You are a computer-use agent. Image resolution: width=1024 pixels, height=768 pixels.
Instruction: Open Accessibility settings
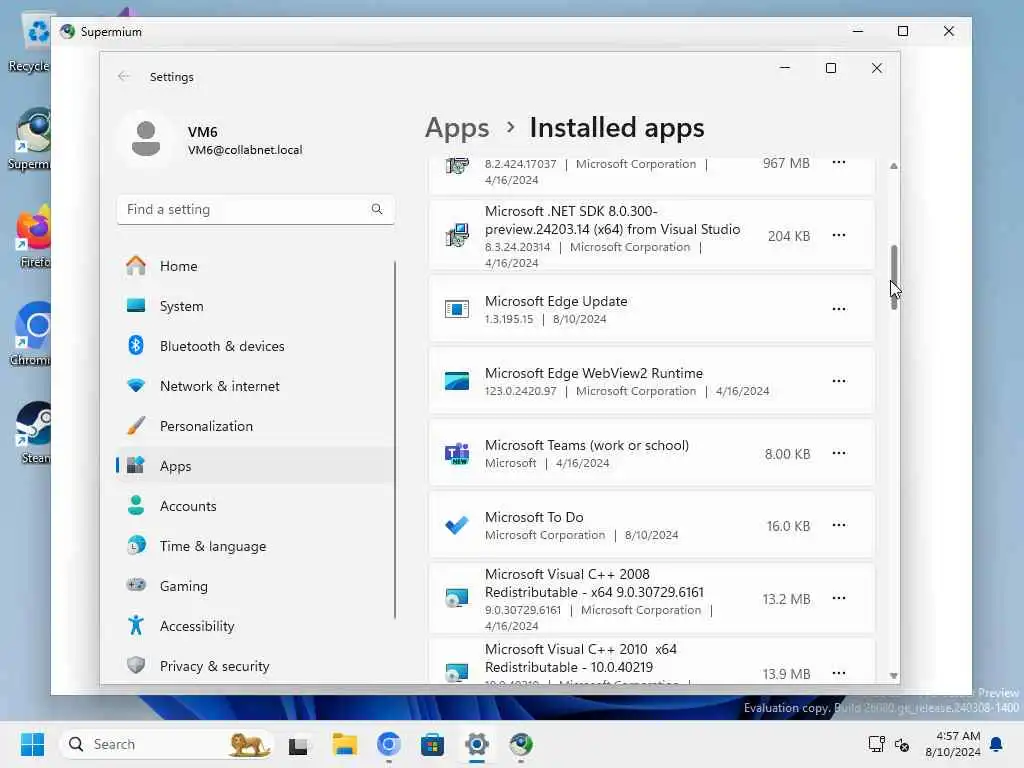click(x=255, y=626)
